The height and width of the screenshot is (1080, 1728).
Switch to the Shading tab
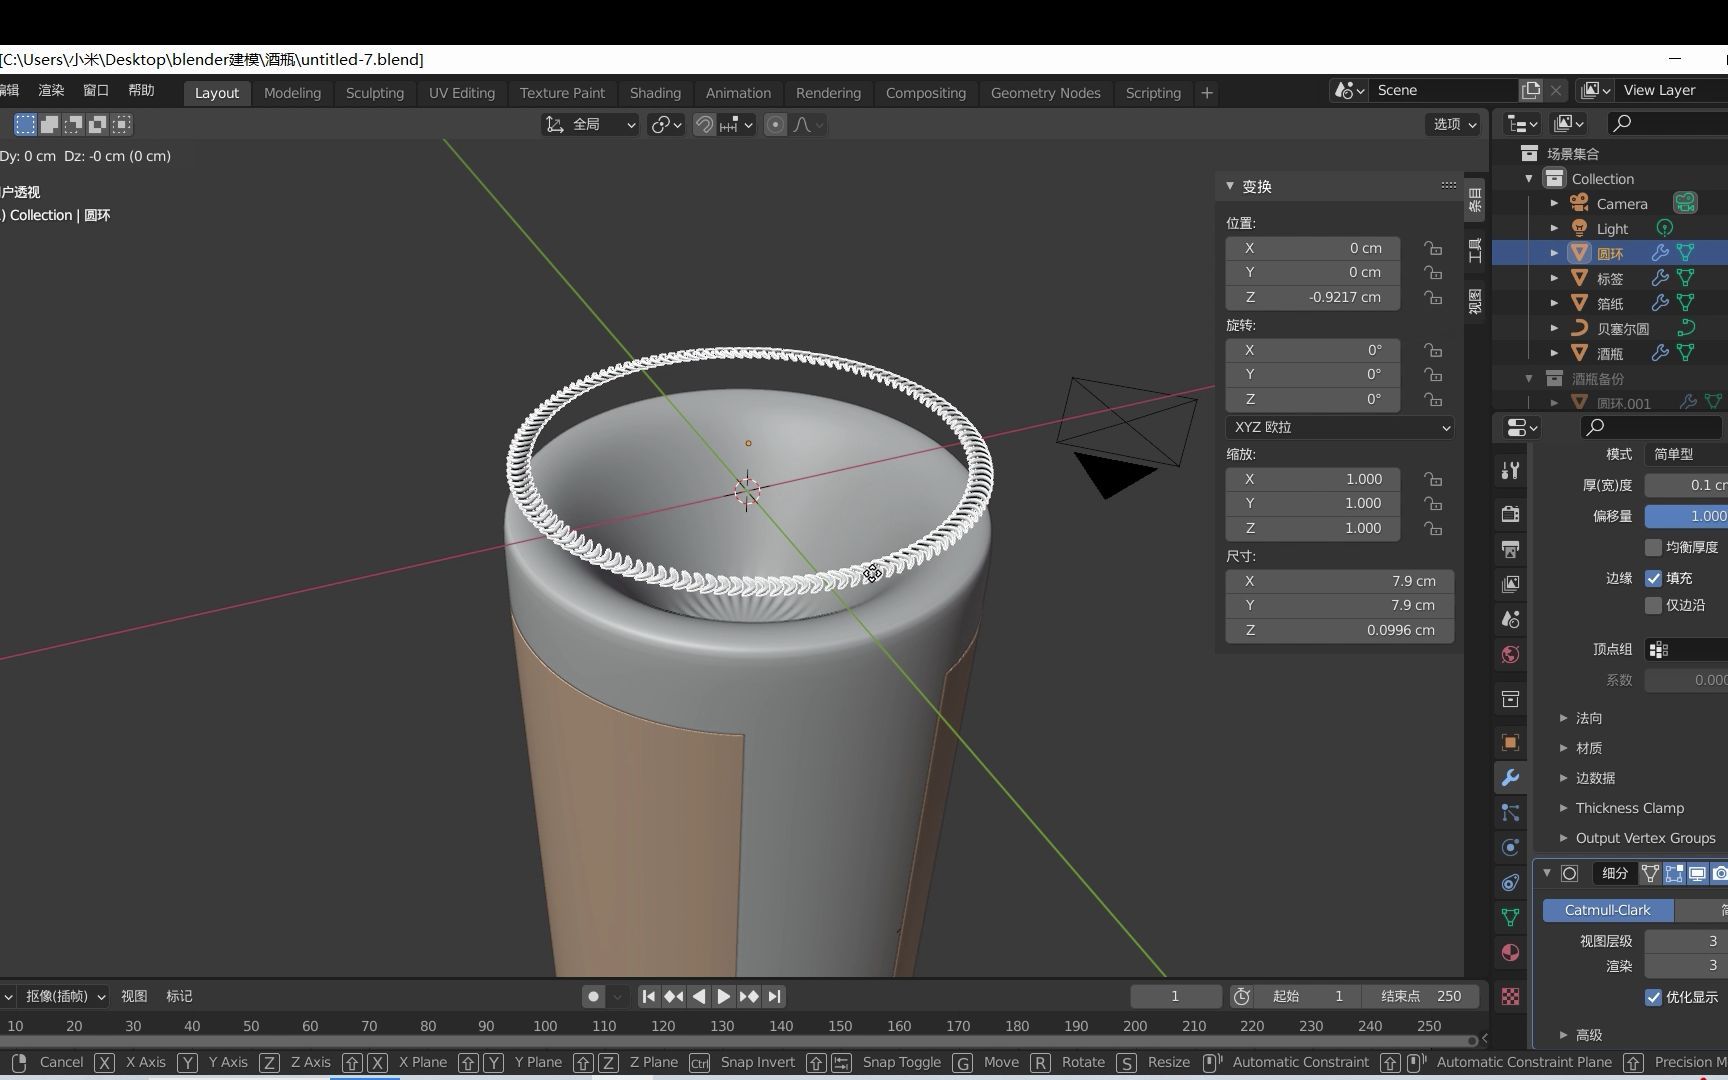(x=655, y=92)
